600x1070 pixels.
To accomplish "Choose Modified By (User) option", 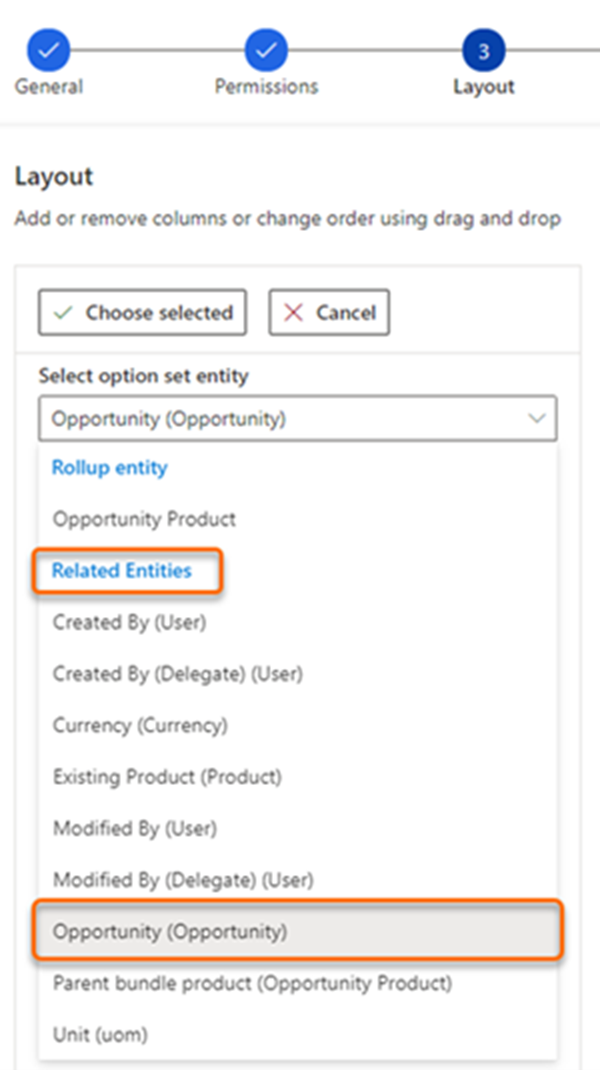I will point(135,828).
